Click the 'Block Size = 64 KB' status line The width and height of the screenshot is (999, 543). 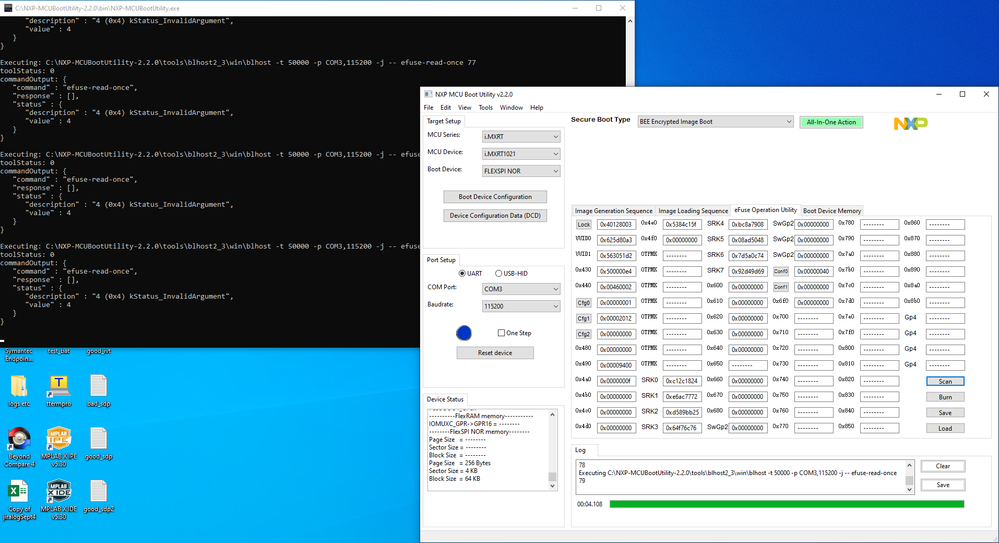[454, 479]
